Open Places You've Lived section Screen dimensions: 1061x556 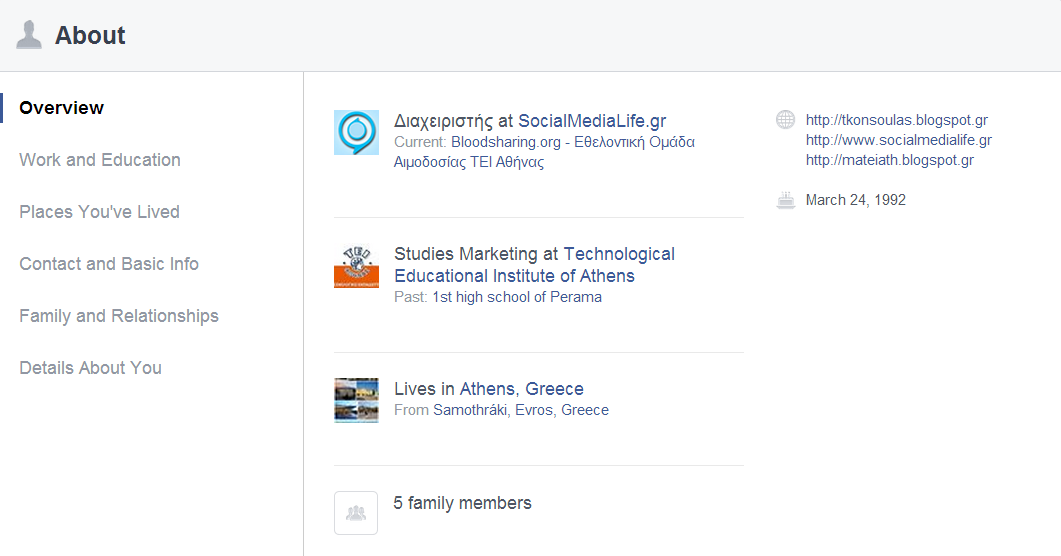[99, 212]
